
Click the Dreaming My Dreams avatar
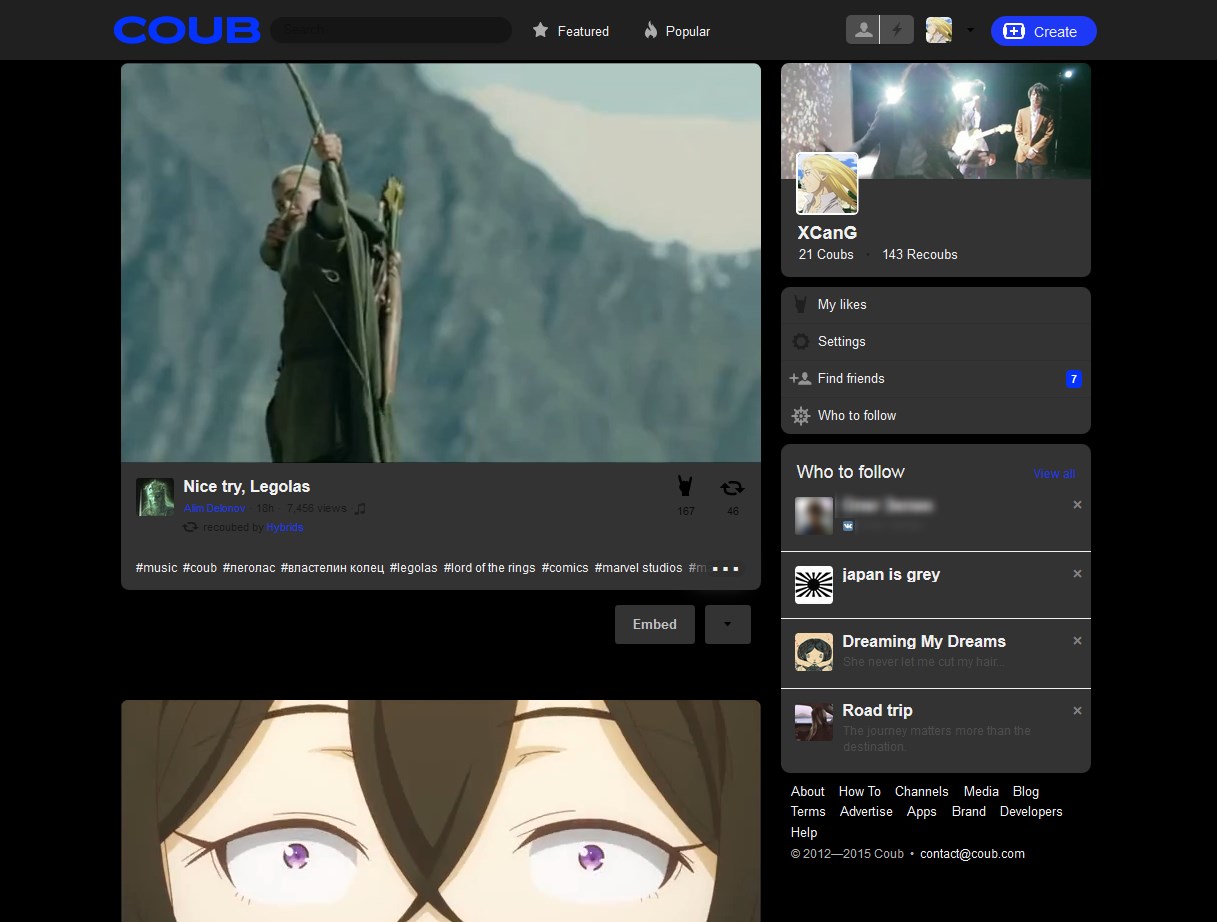814,652
